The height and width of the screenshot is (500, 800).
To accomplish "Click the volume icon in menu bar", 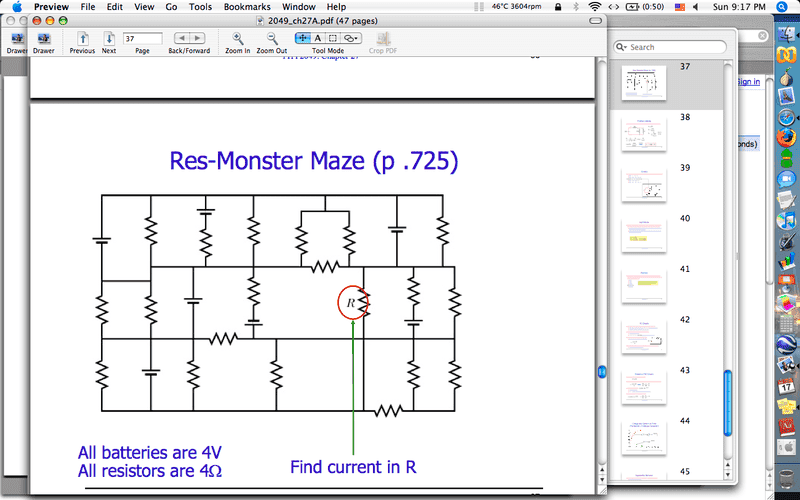I will [695, 7].
